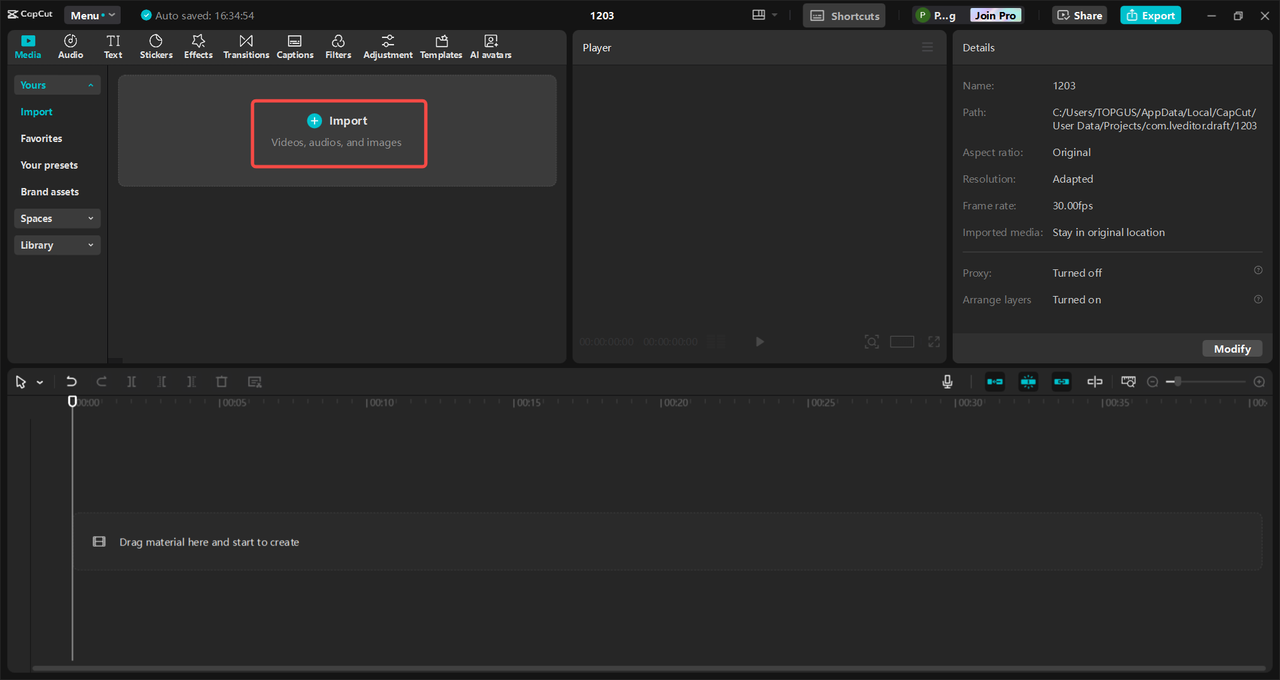Open the Templates panel

pyautogui.click(x=441, y=46)
